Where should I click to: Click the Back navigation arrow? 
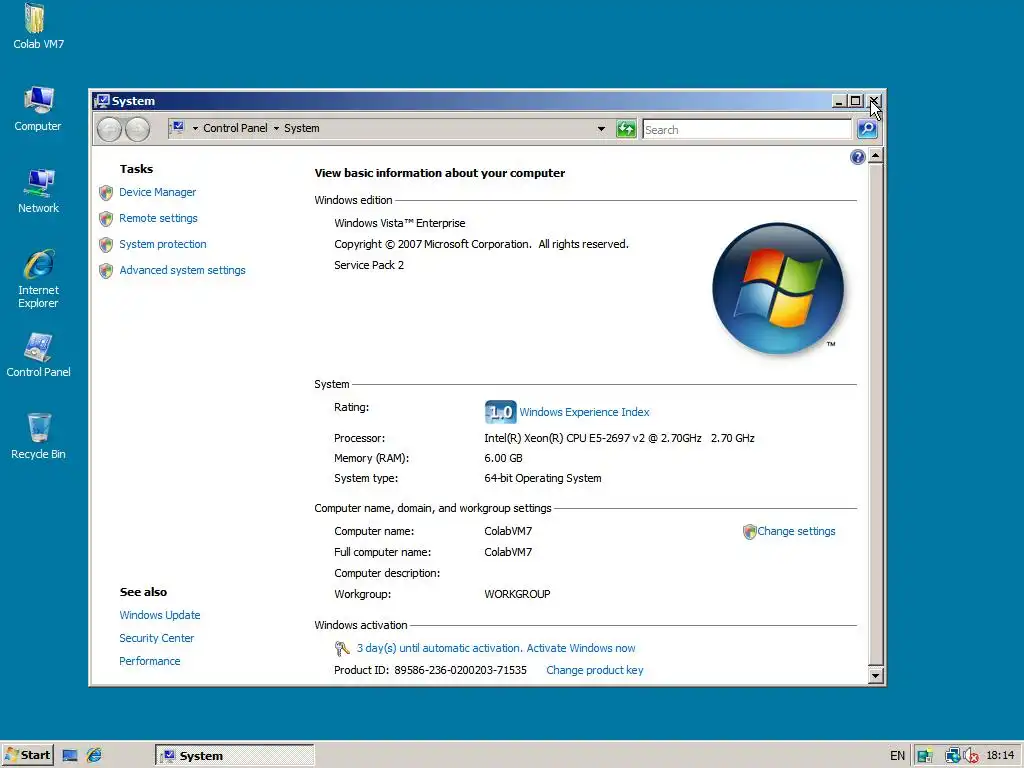point(110,129)
